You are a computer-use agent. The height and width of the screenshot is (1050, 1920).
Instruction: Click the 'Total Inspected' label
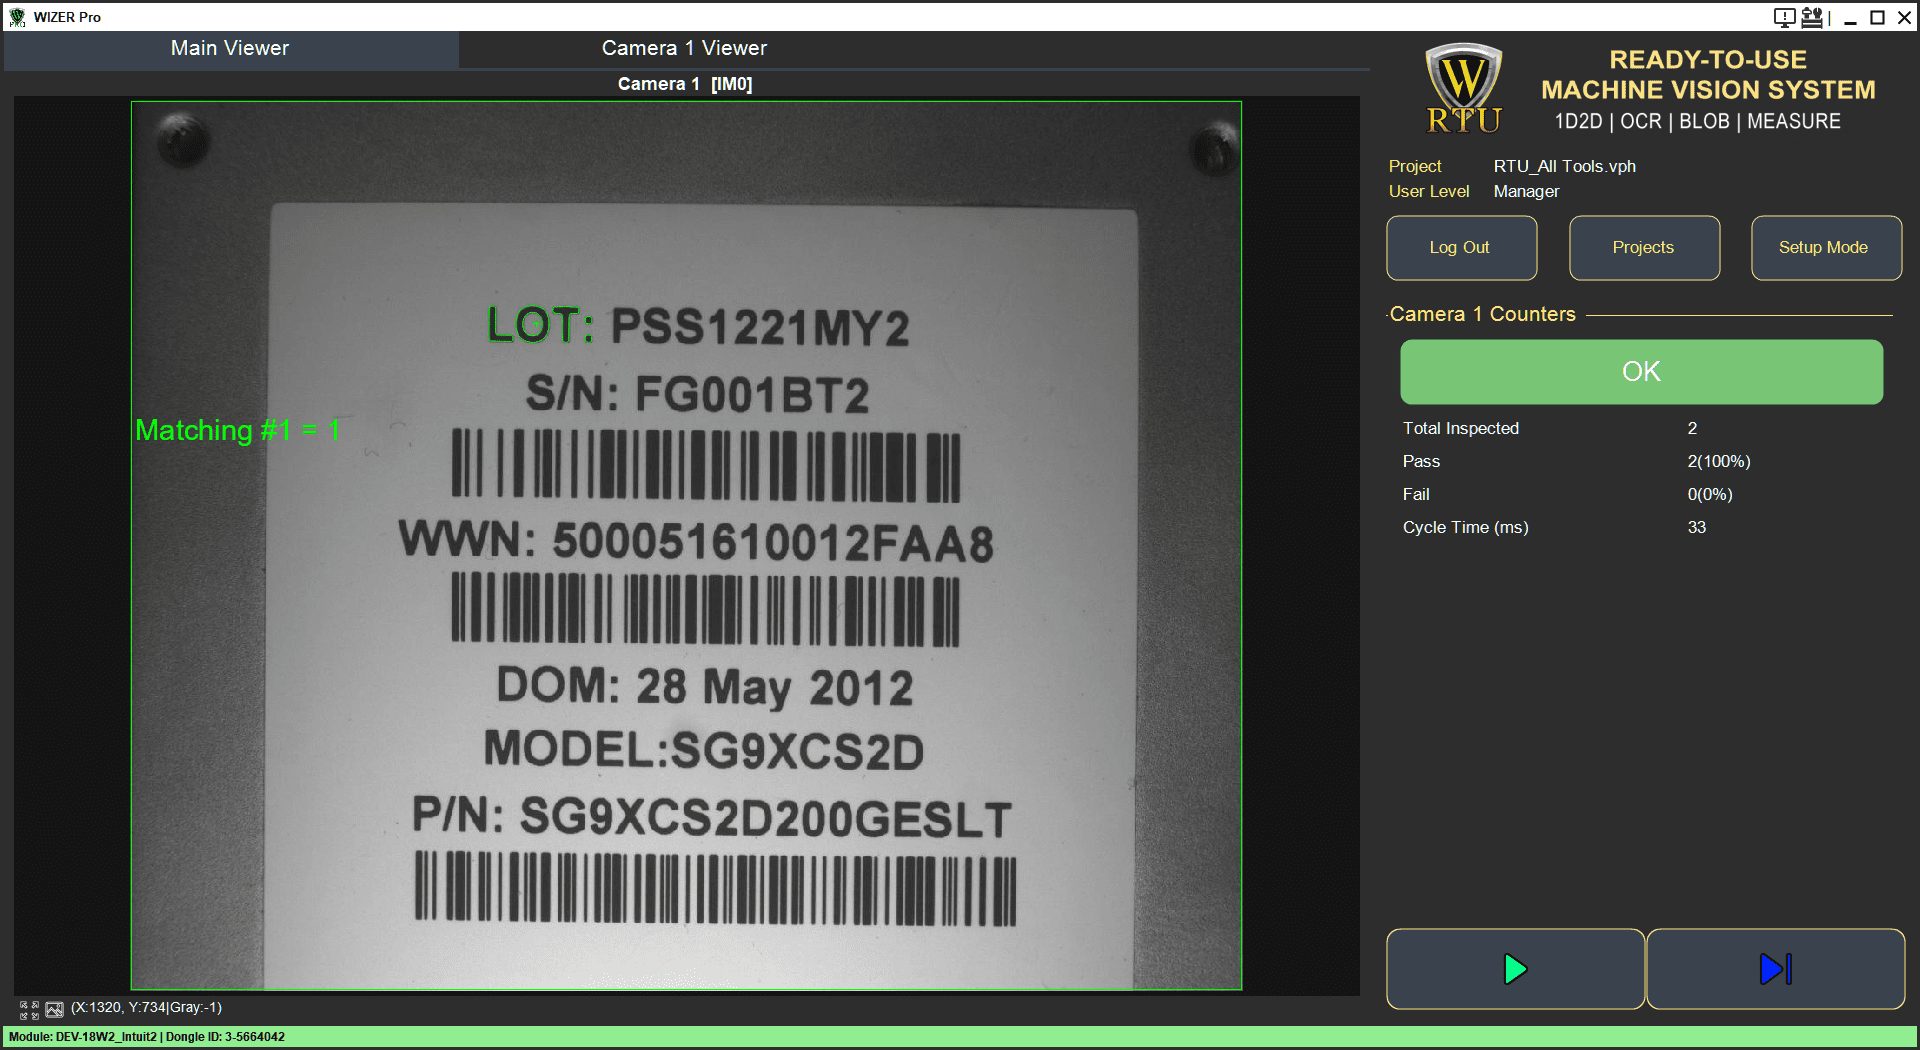[x=1461, y=428]
